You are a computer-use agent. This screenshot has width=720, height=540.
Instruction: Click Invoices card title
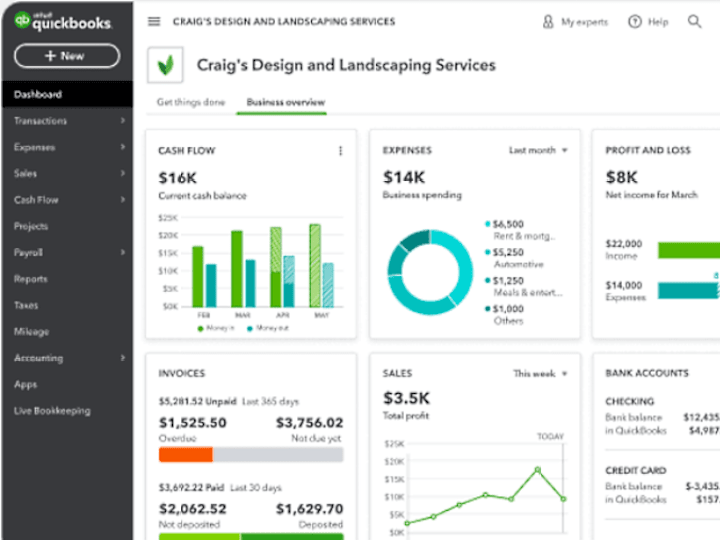[182, 373]
